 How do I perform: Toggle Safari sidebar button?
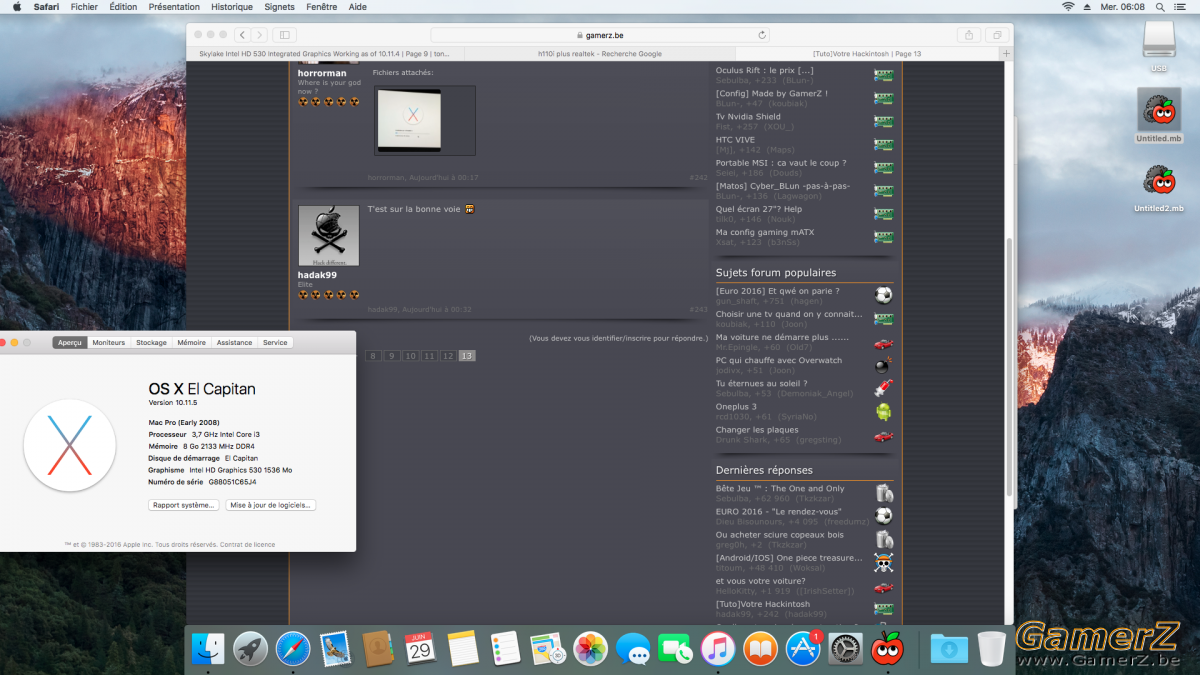pos(285,35)
